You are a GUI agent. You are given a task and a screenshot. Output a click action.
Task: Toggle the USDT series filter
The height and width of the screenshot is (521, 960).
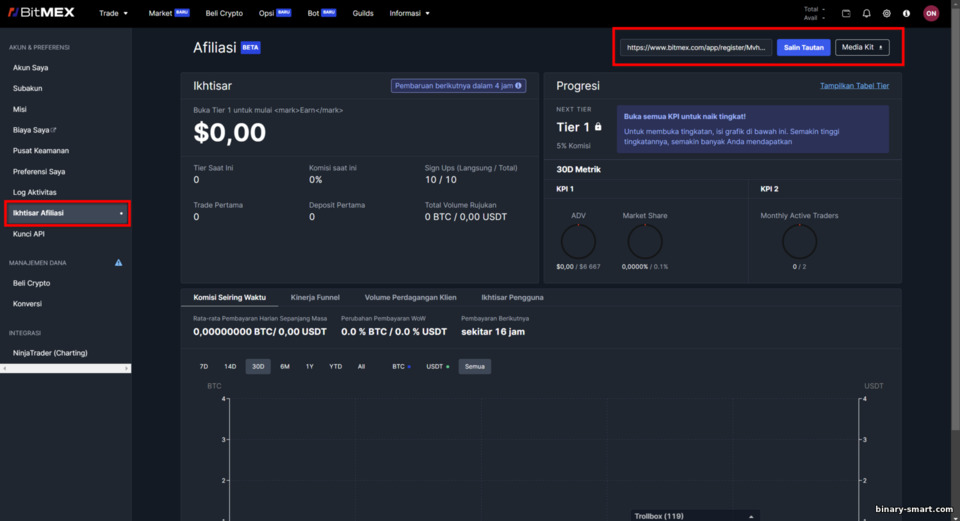pos(437,367)
